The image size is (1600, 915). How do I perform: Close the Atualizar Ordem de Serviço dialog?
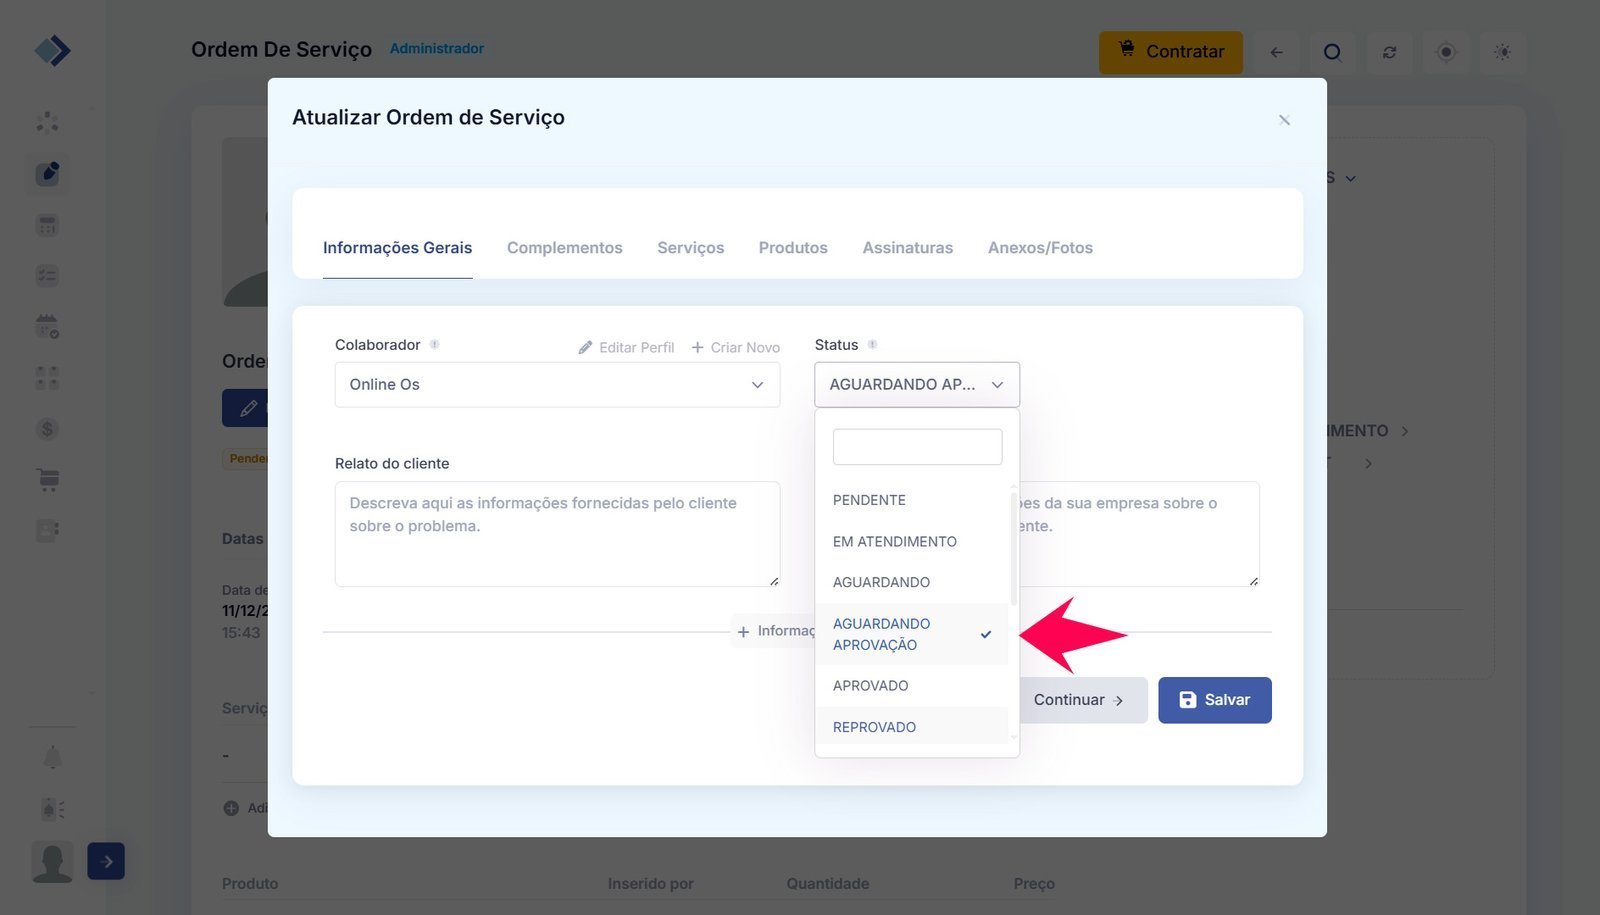pyautogui.click(x=1284, y=120)
